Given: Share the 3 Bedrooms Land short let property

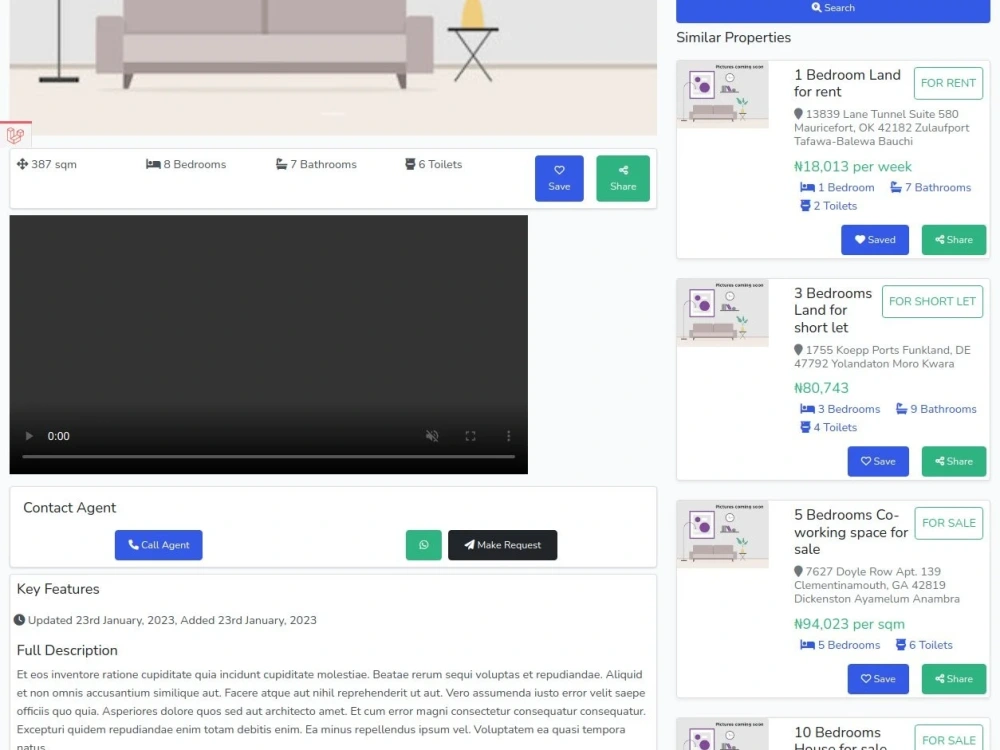Looking at the screenshot, I should tap(954, 462).
